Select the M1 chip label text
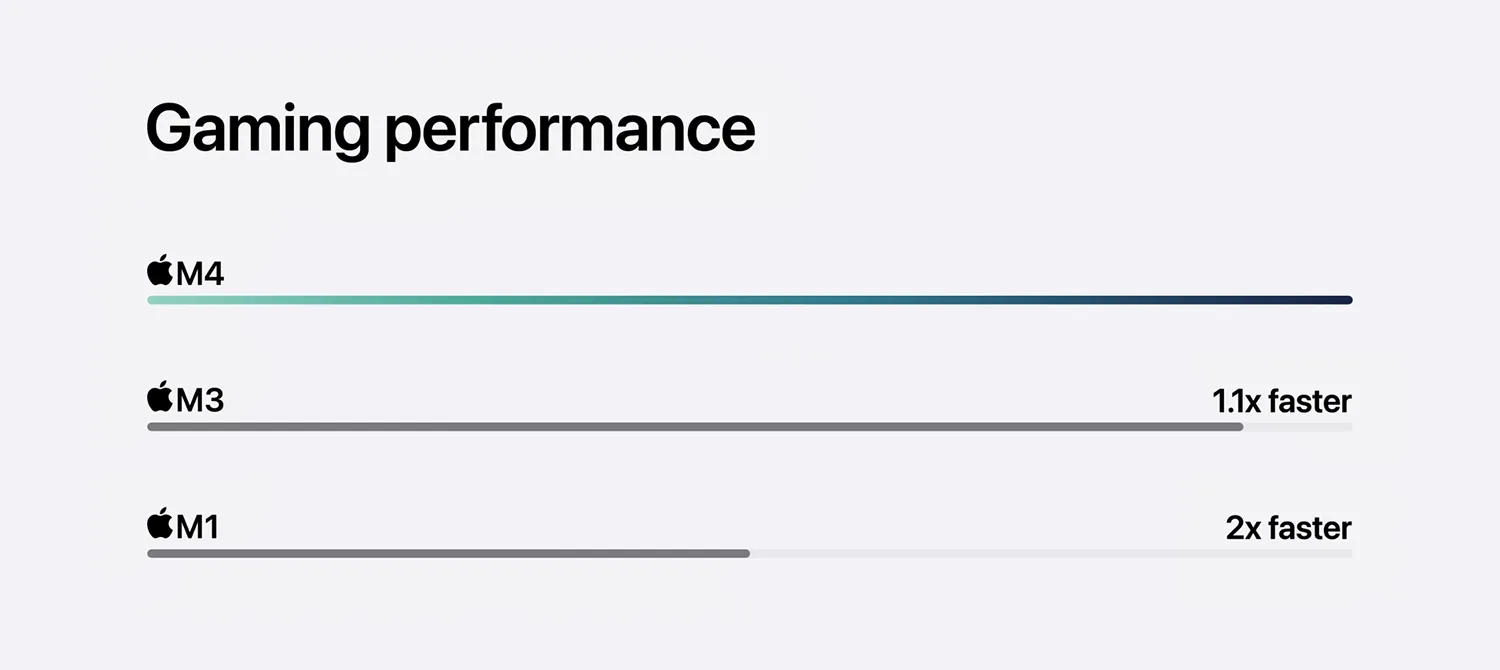 click(x=197, y=527)
